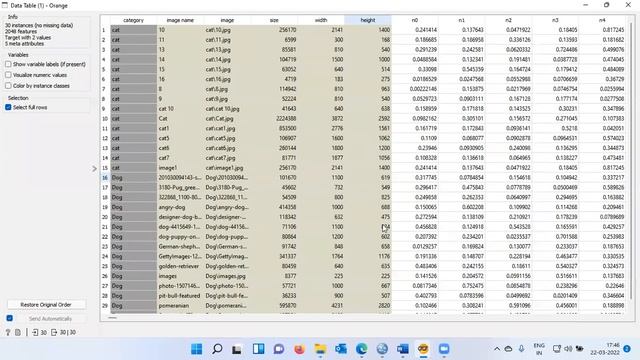Enable Visualize numeric values checkbox
640x360 pixels.
pyautogui.click(x=8, y=75)
